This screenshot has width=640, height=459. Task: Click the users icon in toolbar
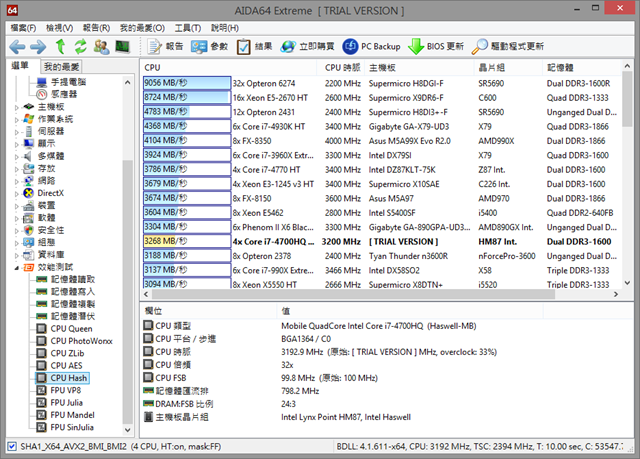tap(101, 47)
